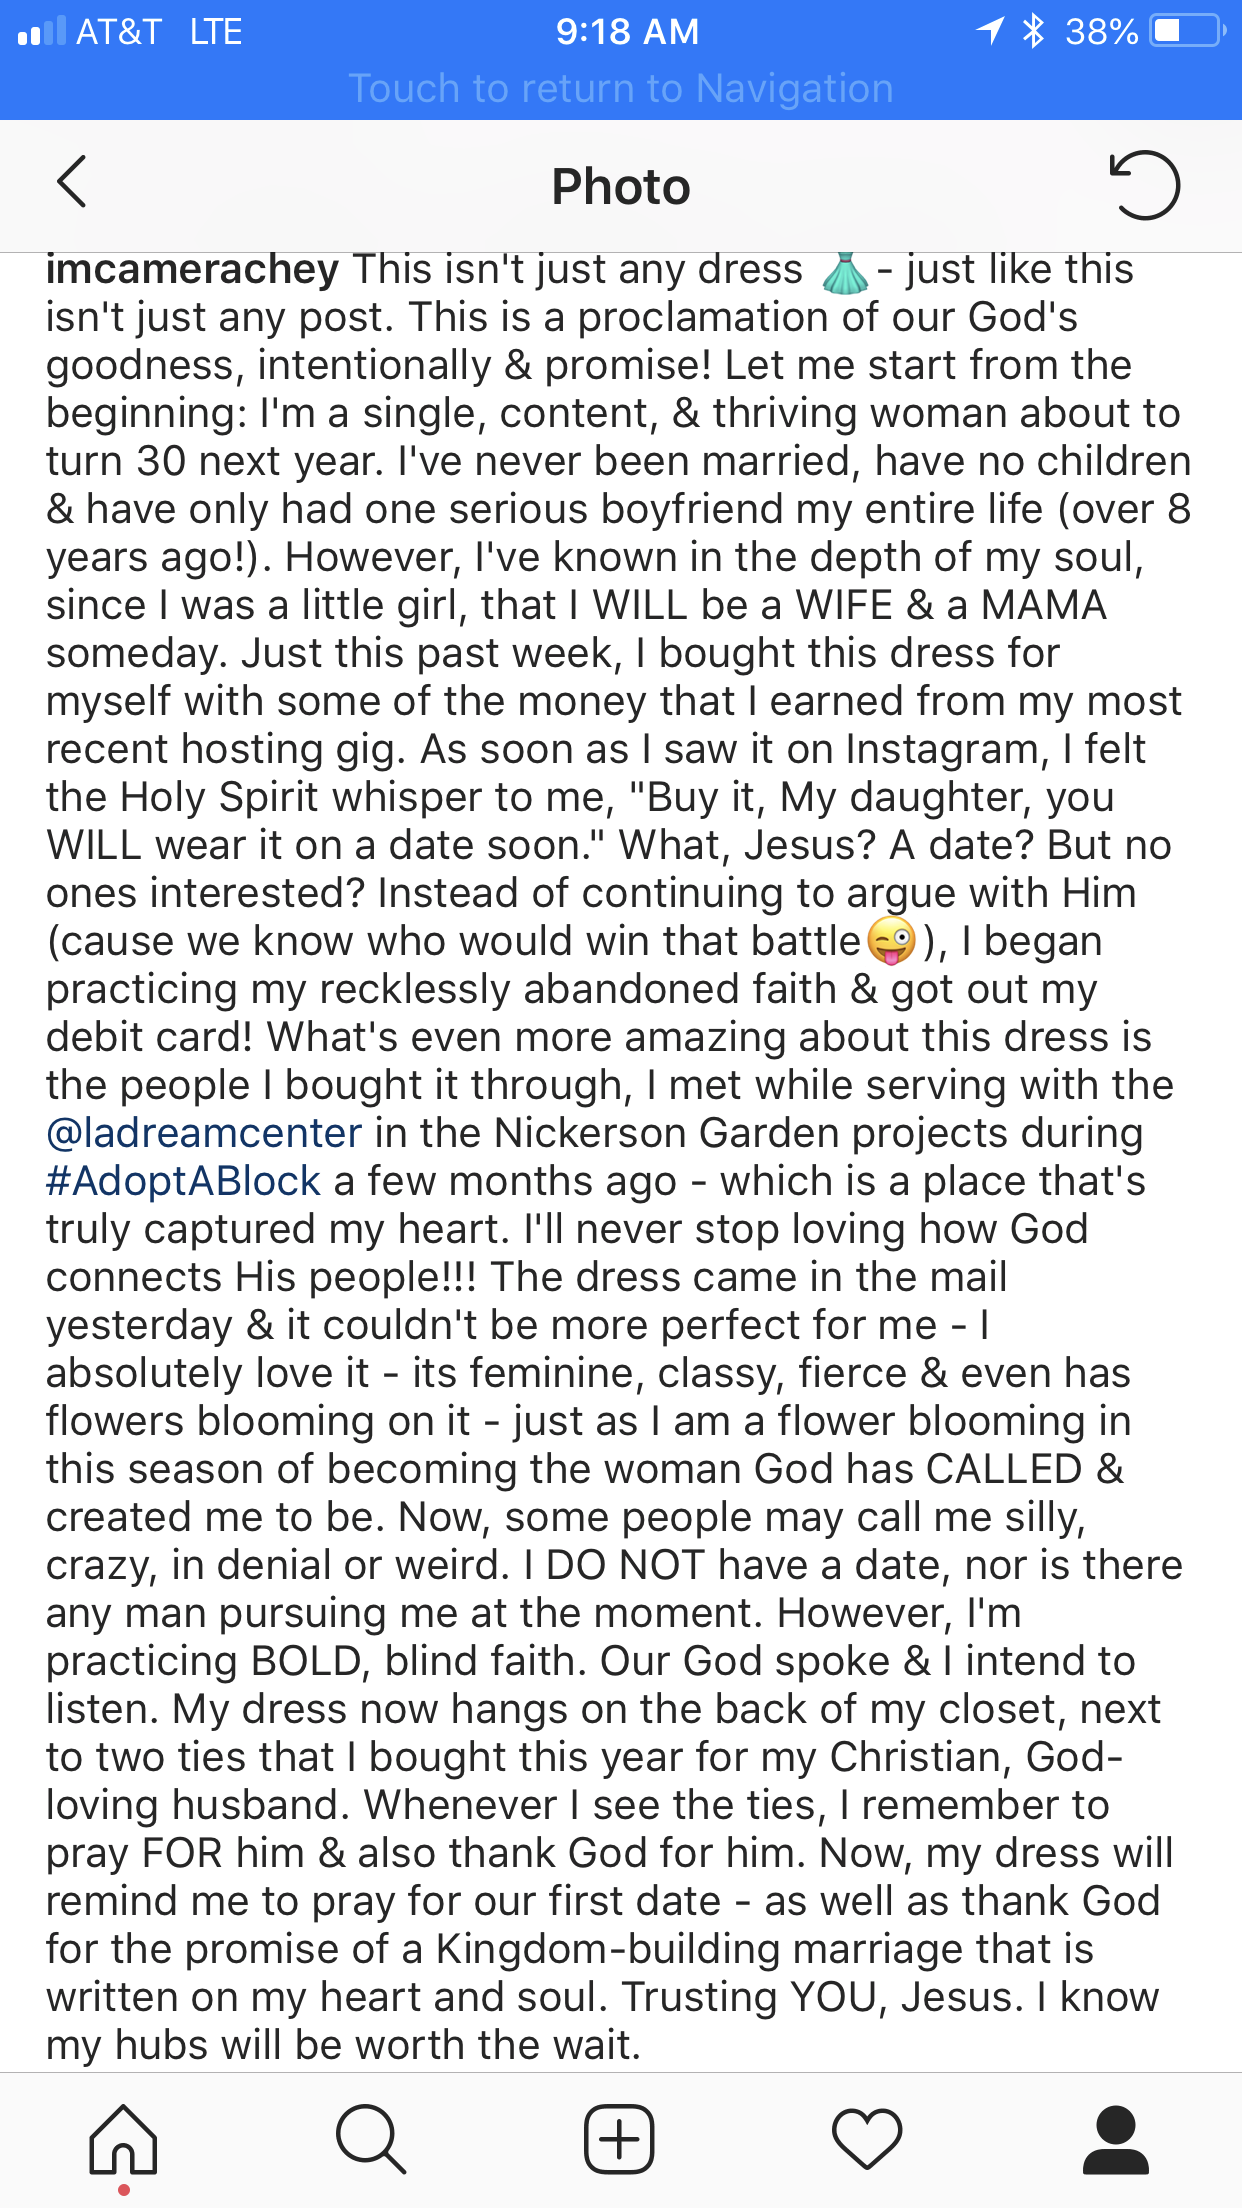Viewport: 1242px width, 2208px height.
Task: Open the @ladreamcenter mention
Action: point(204,1133)
